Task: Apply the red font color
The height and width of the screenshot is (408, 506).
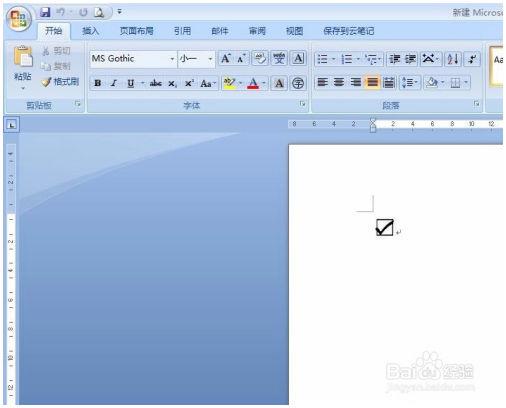Action: tap(253, 83)
